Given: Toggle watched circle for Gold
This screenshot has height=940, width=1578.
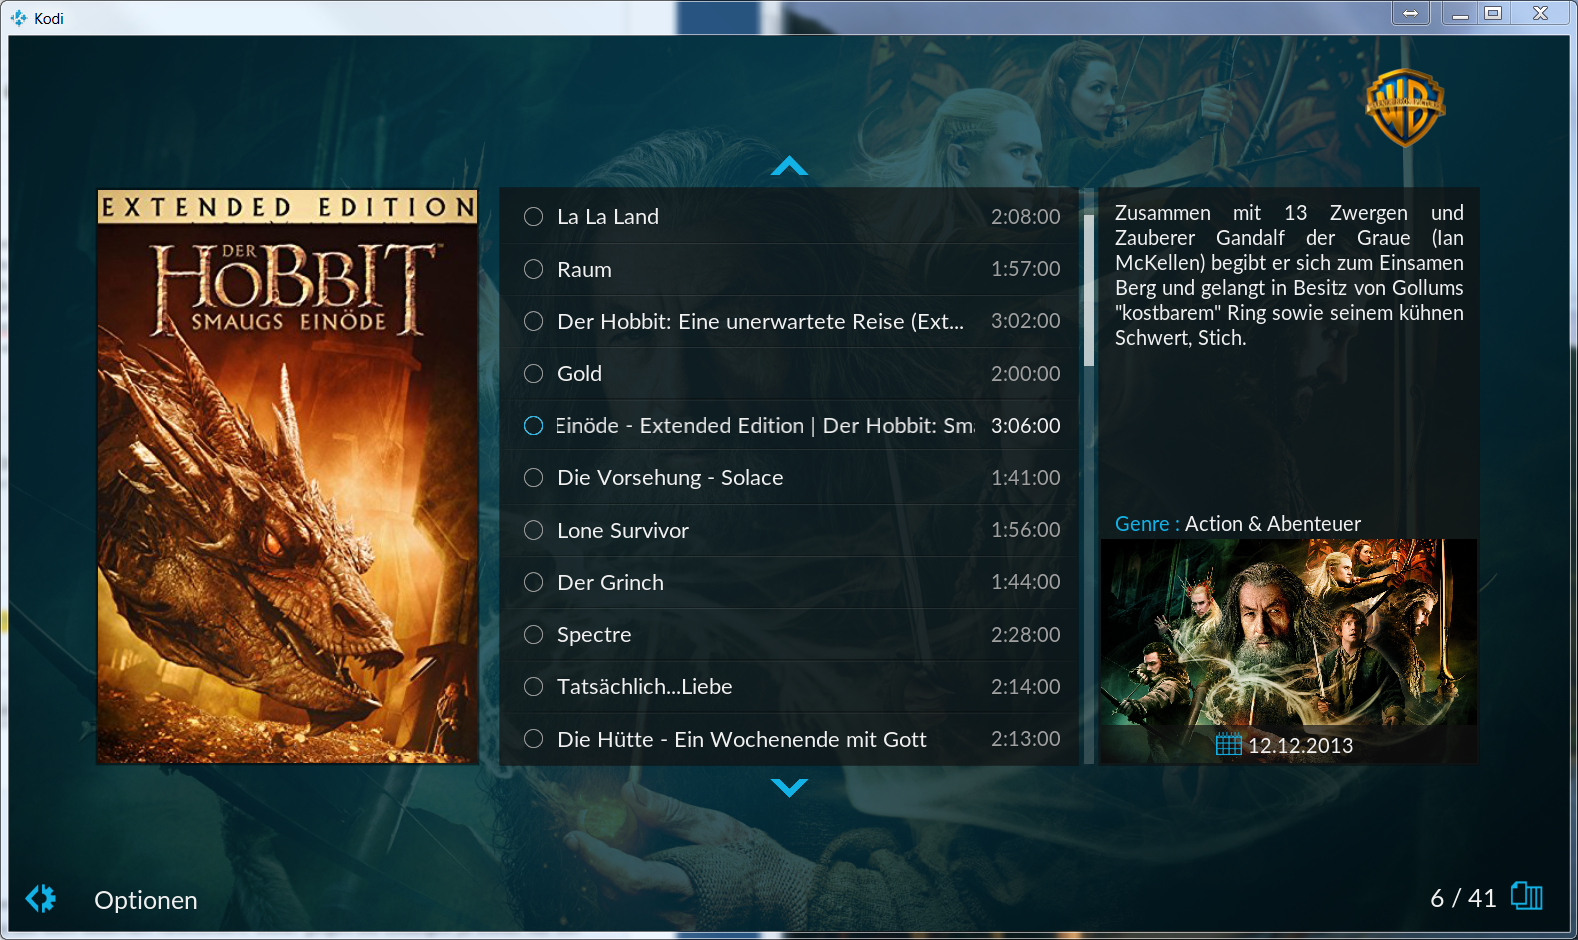Looking at the screenshot, I should (x=534, y=373).
